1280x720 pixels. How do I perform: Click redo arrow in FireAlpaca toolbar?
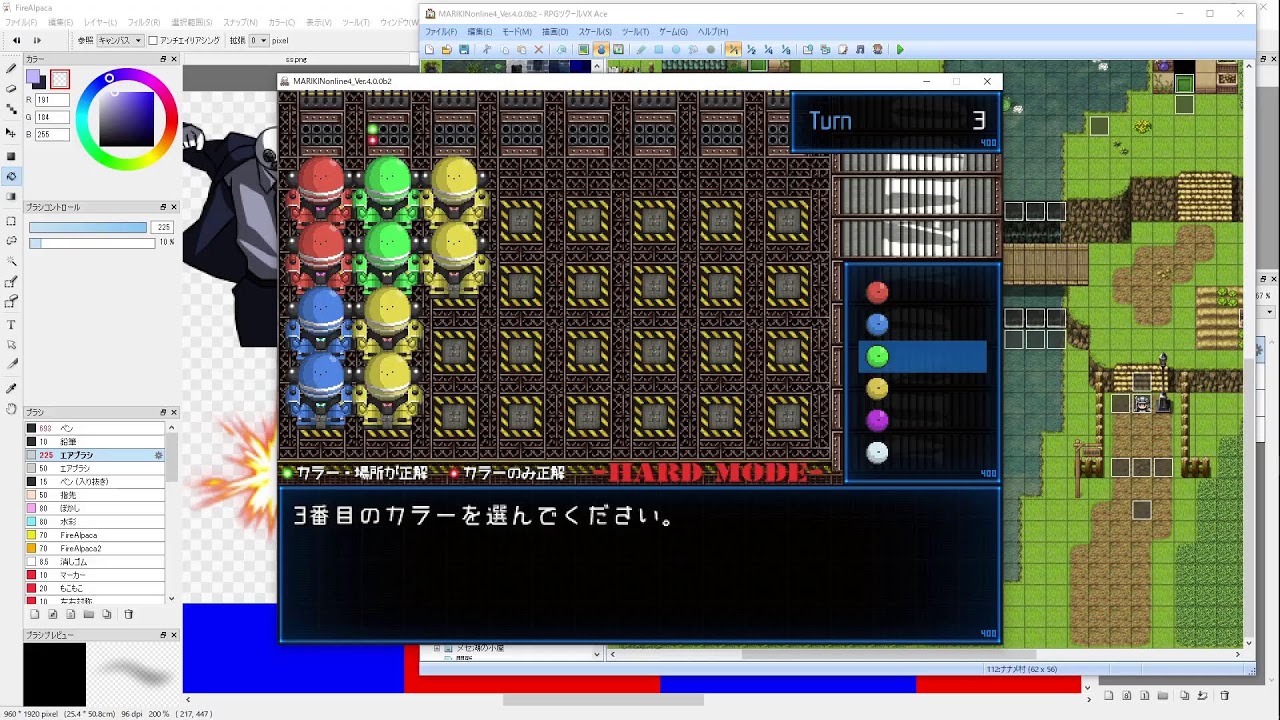pos(38,40)
